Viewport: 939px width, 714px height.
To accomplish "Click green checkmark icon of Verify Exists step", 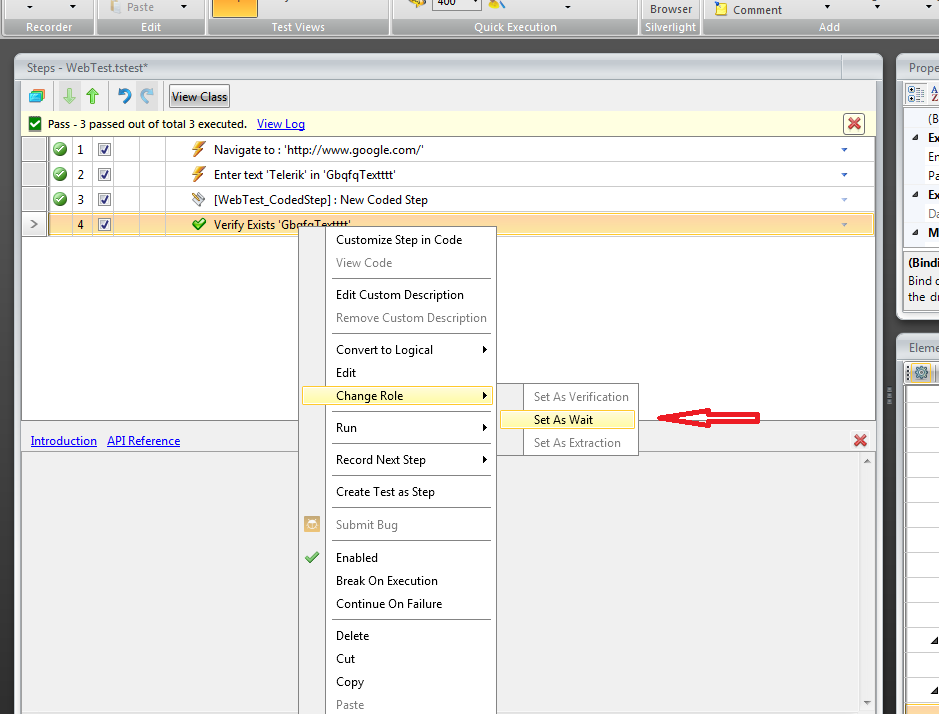I will 199,224.
